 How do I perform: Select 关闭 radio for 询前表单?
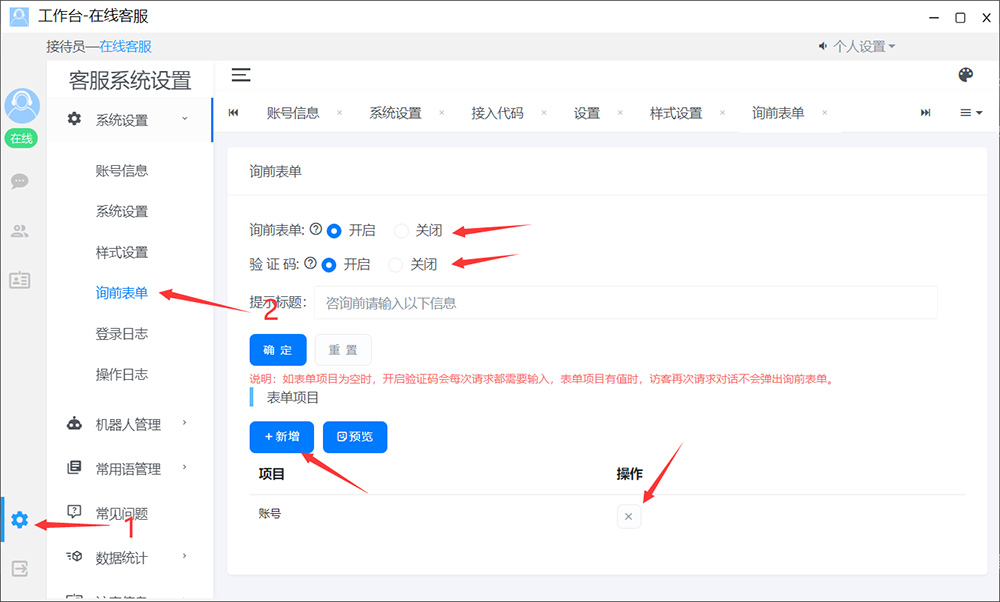tap(402, 230)
